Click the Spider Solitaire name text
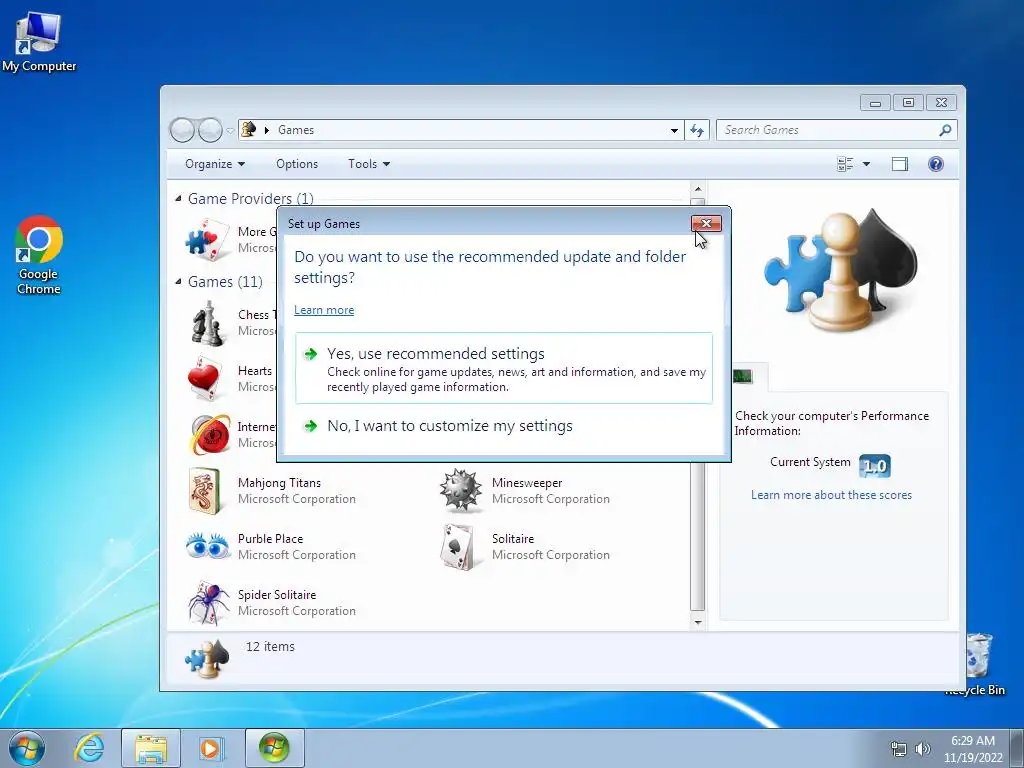1024x768 pixels. click(277, 595)
